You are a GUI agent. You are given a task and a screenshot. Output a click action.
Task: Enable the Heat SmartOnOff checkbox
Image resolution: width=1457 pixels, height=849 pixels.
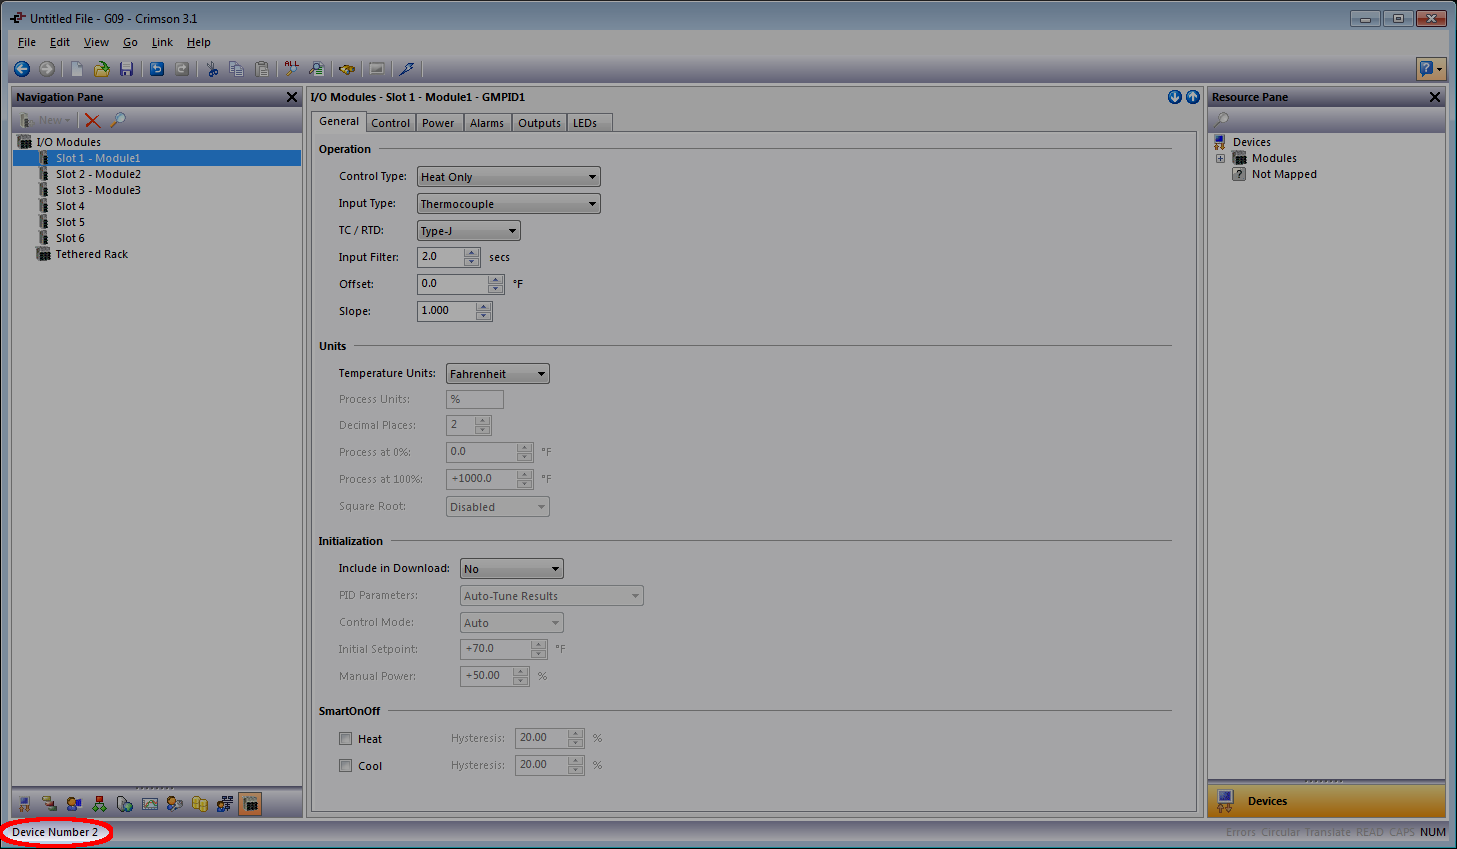tap(346, 739)
